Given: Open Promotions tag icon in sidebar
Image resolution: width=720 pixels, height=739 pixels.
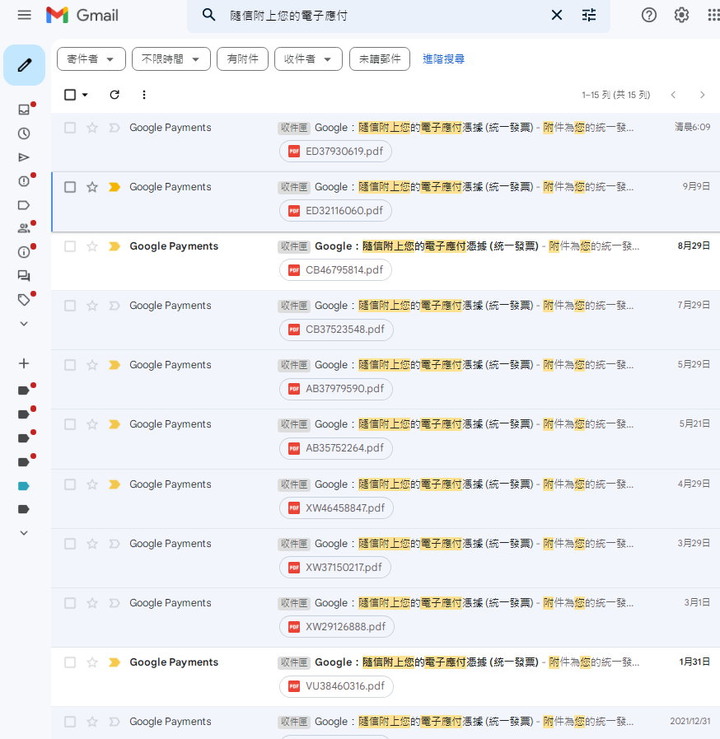Looking at the screenshot, I should (24, 299).
